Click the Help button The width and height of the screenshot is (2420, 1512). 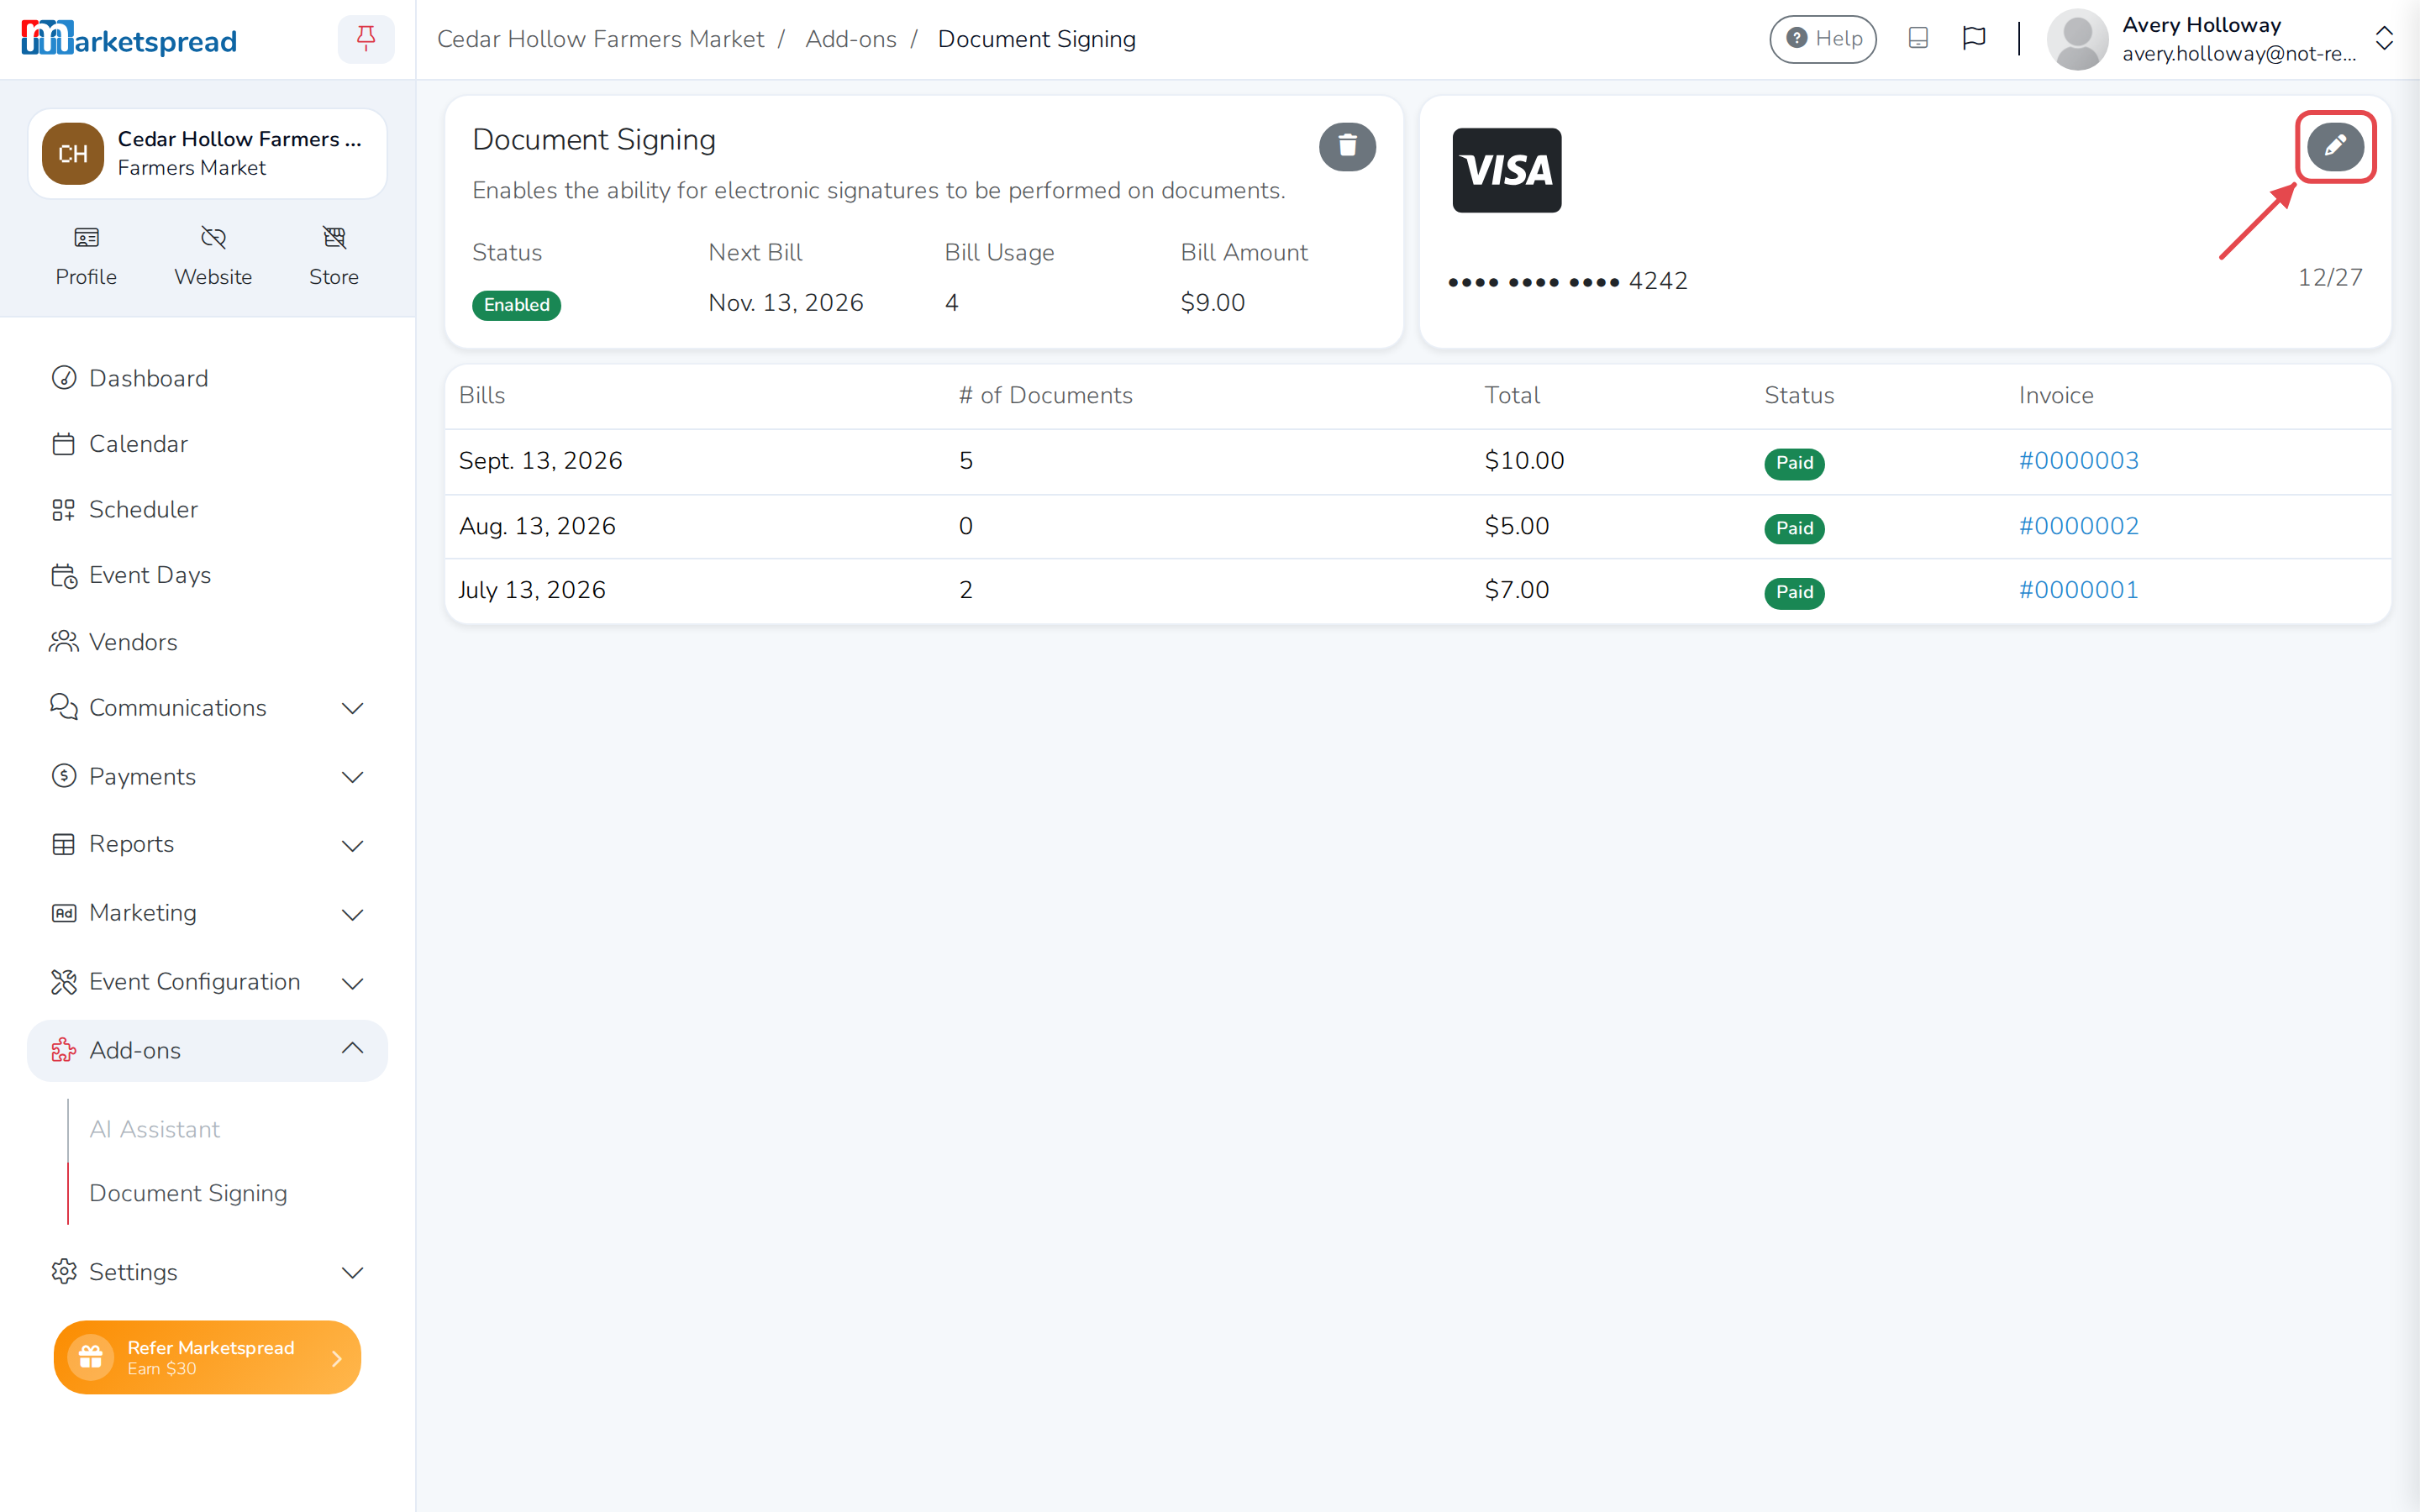[x=1822, y=39]
